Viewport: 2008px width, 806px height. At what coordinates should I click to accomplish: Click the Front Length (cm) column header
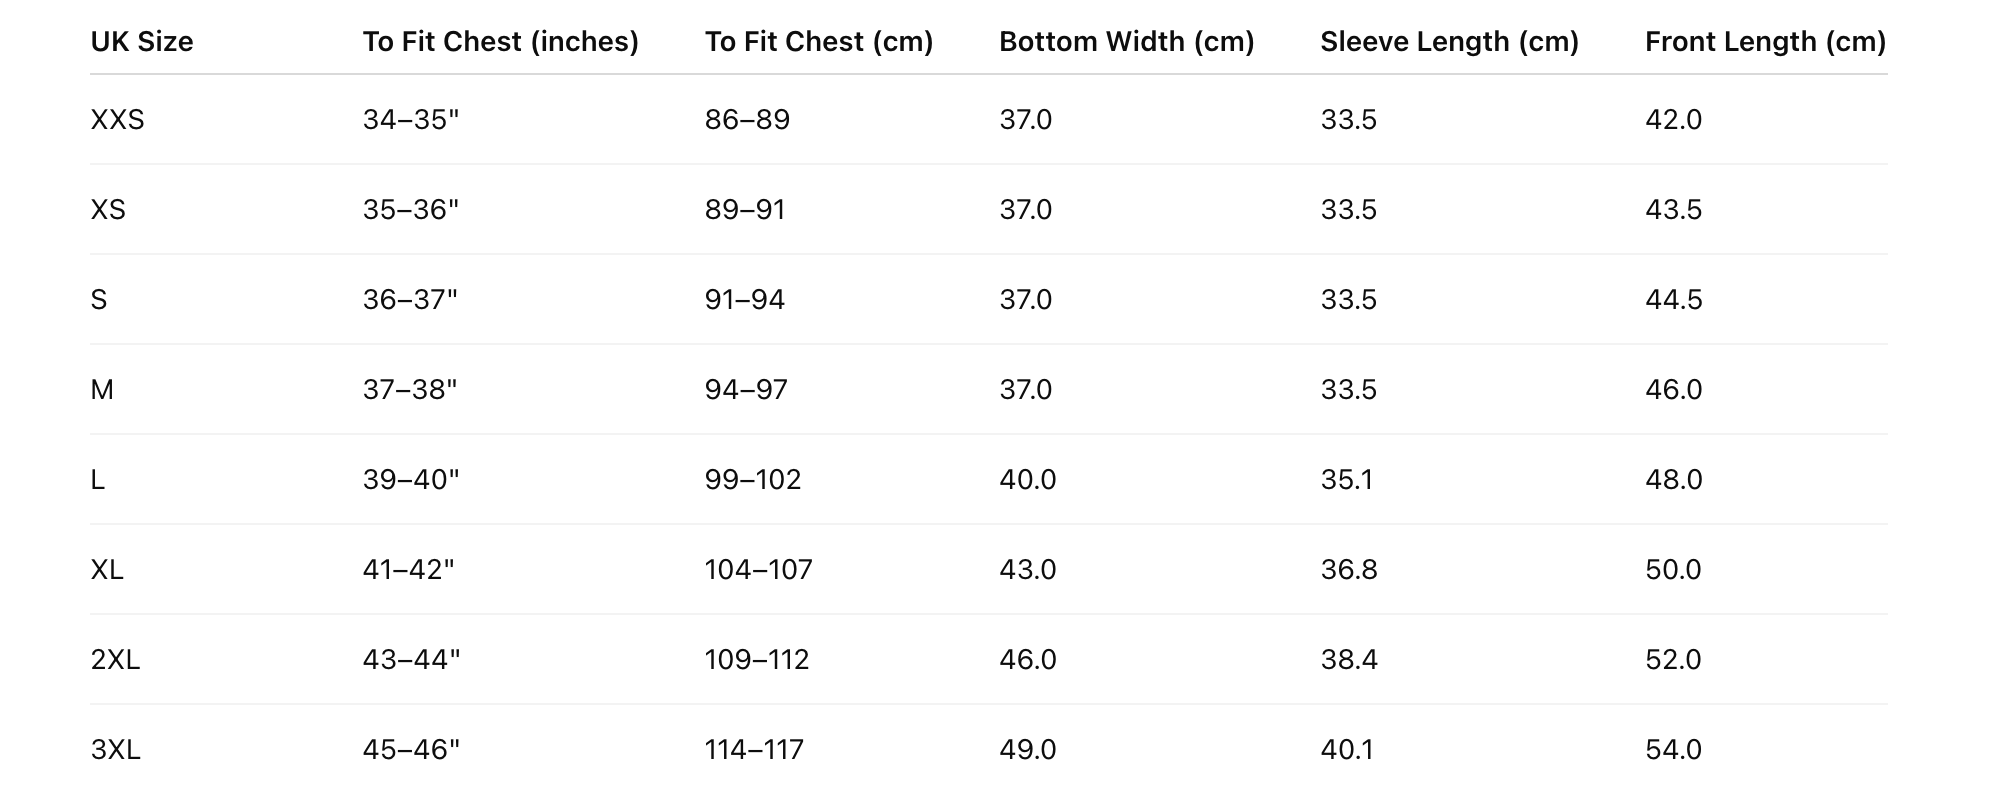coord(1765,42)
